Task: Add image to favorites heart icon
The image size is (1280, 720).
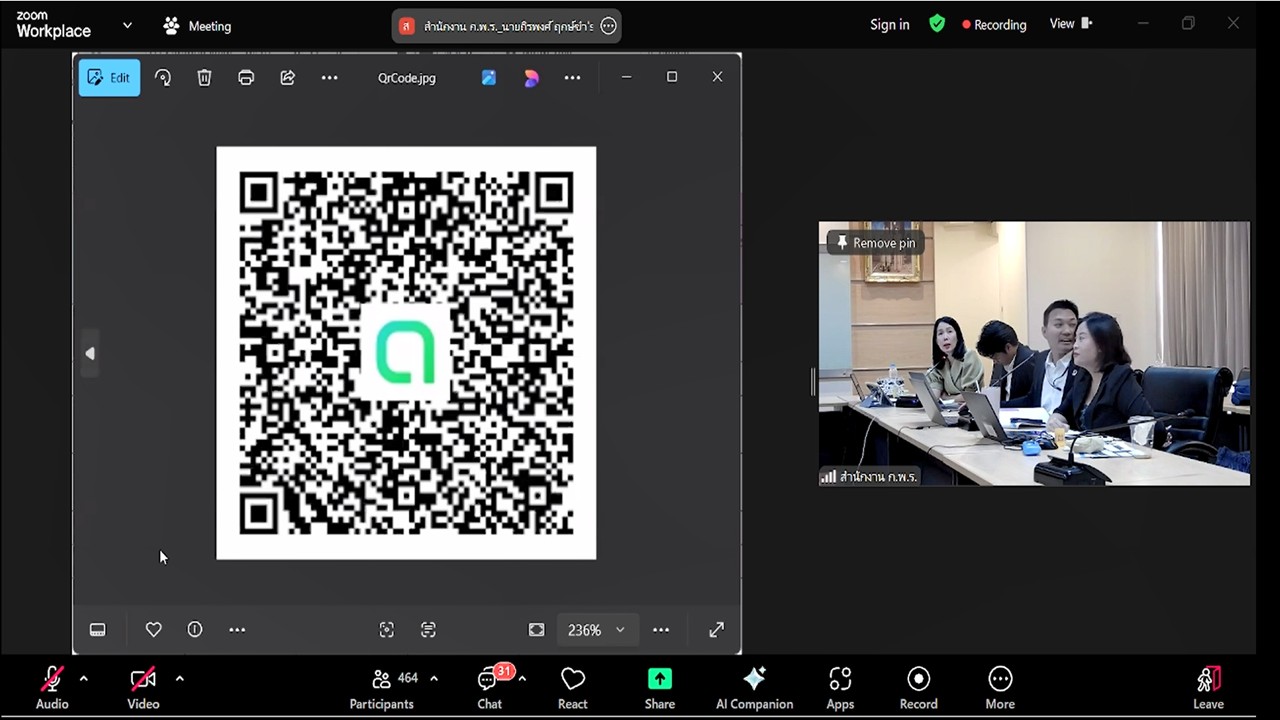Action: click(x=153, y=630)
